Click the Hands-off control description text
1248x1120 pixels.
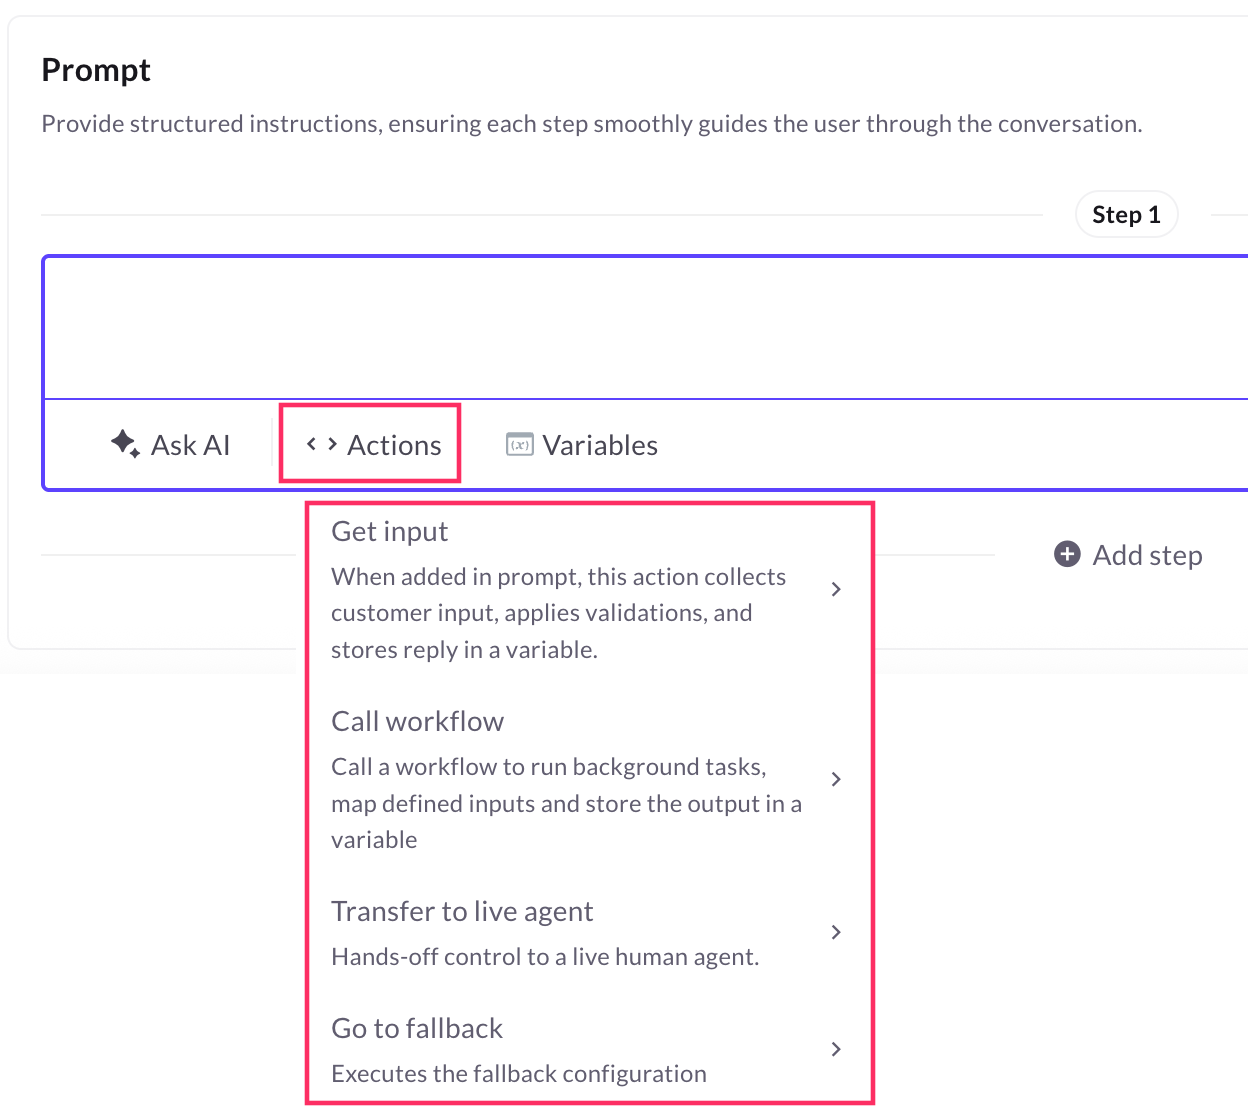545,957
